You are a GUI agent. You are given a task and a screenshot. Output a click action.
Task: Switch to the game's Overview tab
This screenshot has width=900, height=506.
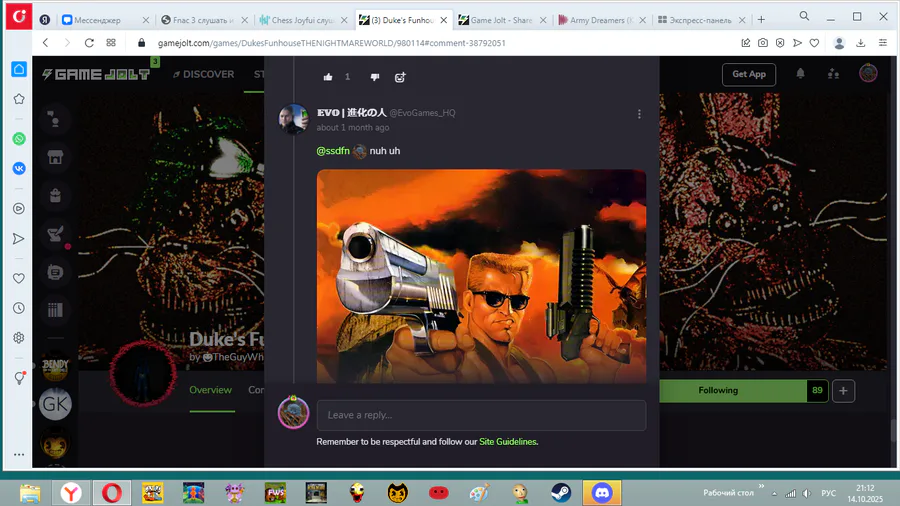211,390
